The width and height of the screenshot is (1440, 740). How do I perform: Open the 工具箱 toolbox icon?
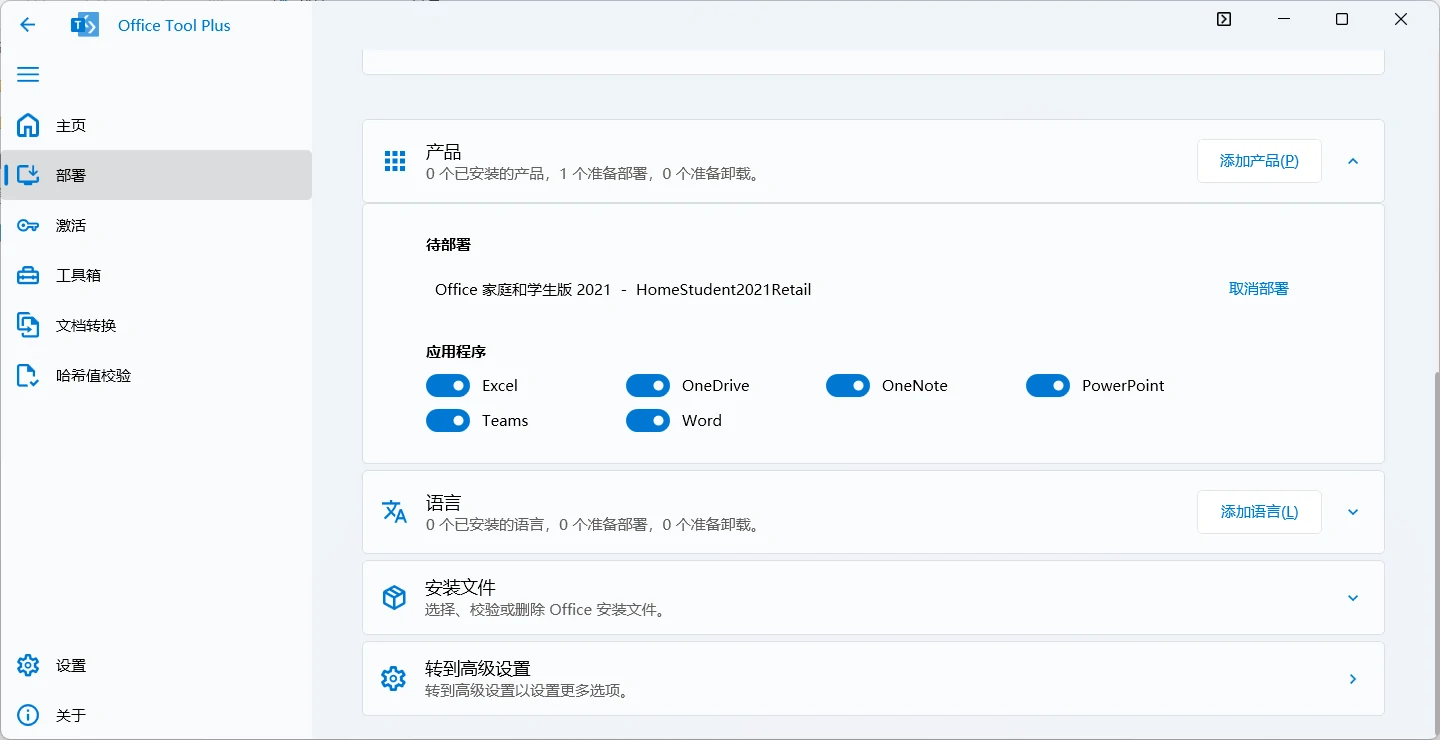[x=28, y=276]
